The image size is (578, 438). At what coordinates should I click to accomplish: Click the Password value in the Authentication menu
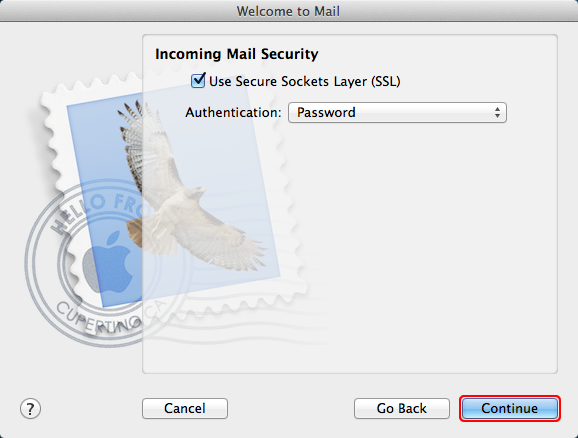point(326,112)
